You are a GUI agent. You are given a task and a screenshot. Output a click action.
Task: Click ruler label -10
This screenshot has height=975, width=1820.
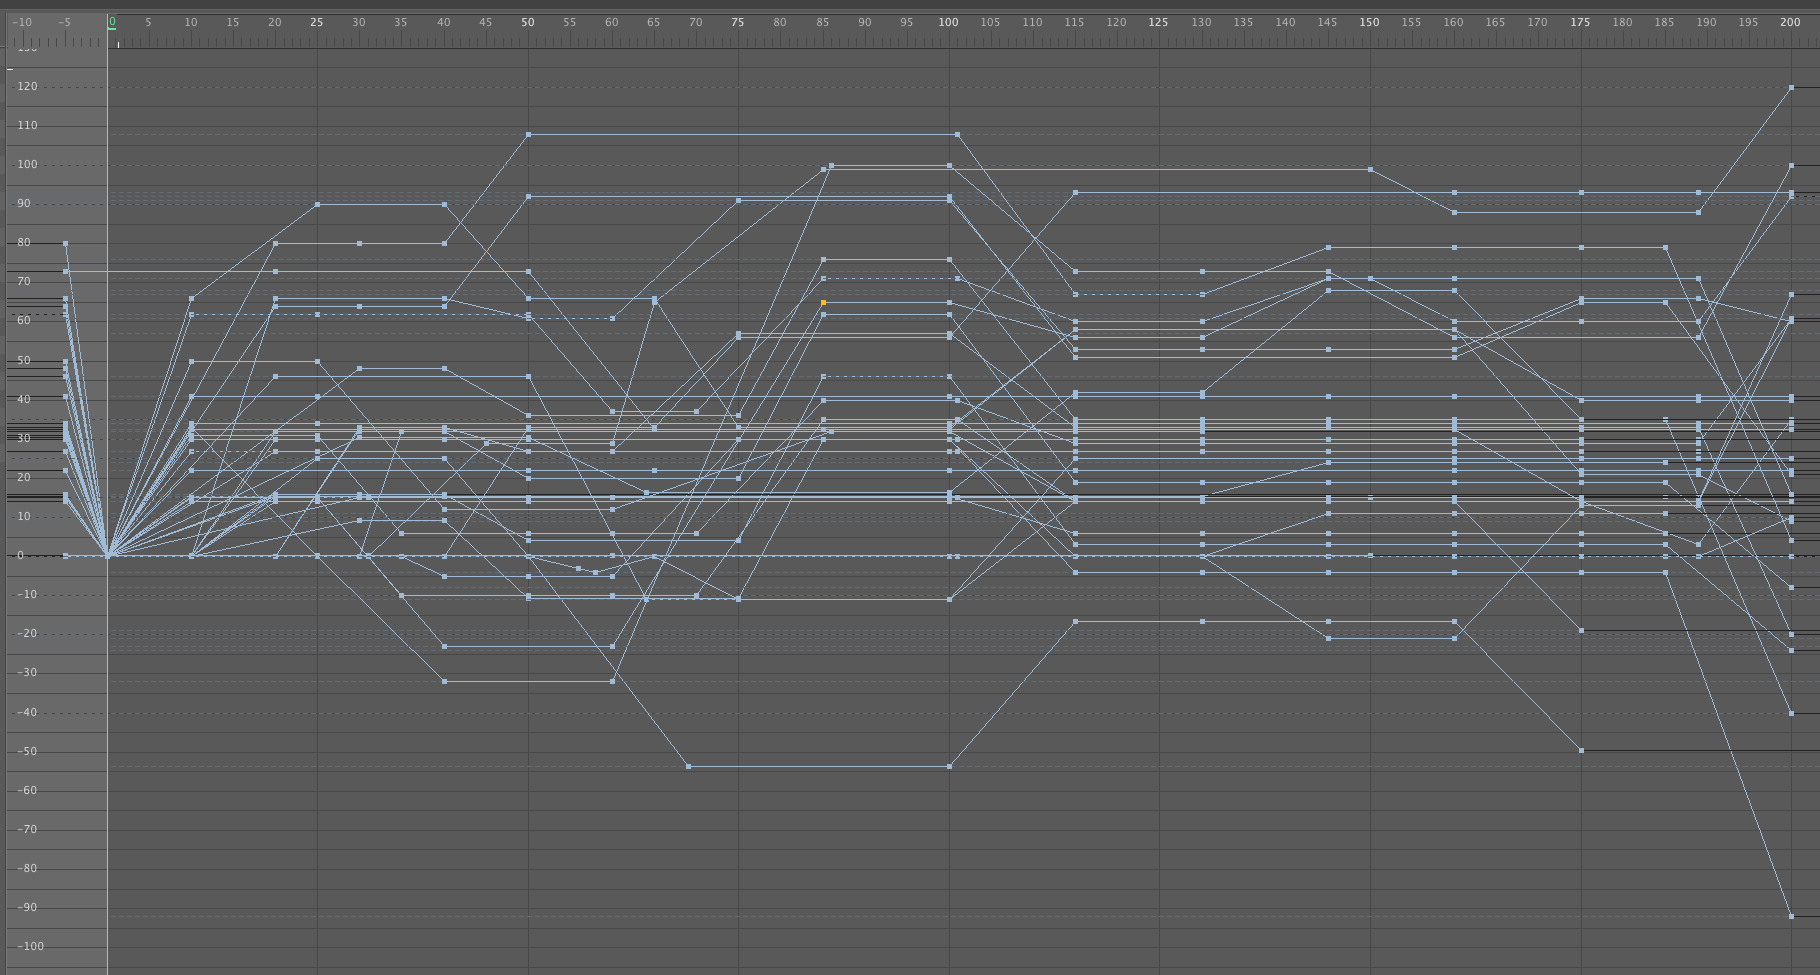coord(21,22)
